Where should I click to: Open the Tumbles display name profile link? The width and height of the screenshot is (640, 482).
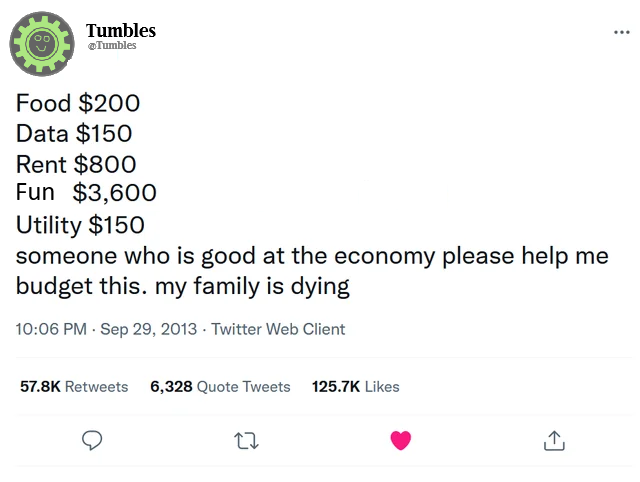tap(121, 31)
